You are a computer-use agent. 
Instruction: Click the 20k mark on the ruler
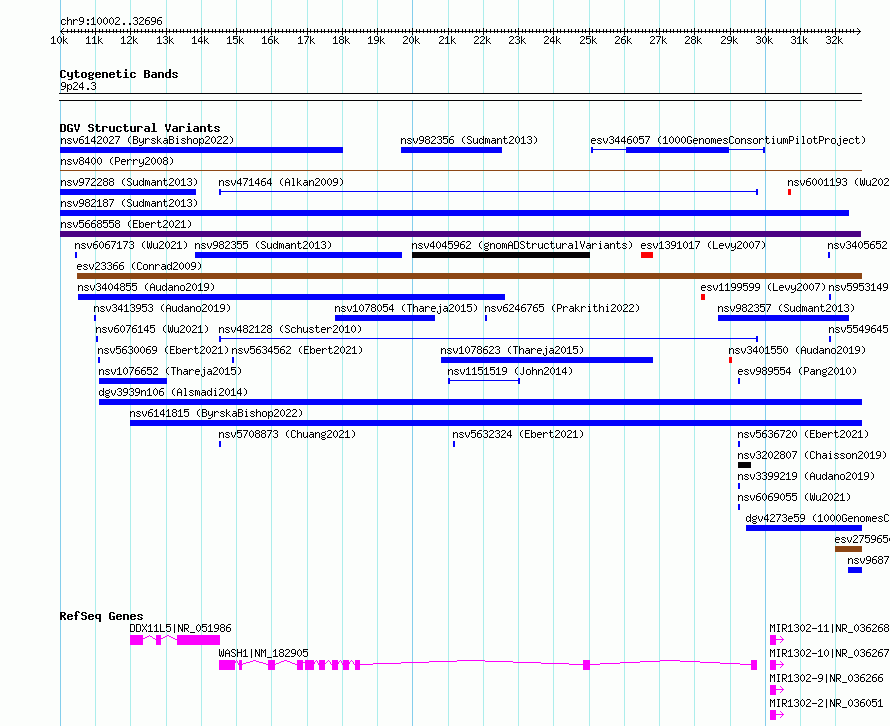[412, 40]
